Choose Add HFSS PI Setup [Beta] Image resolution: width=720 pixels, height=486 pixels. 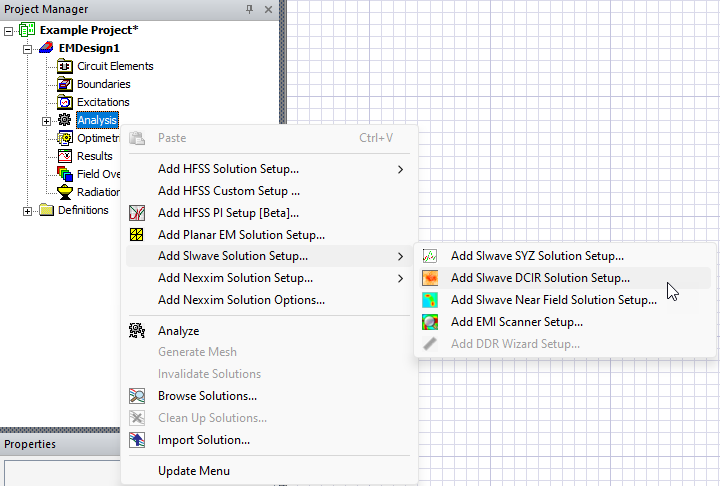click(x=269, y=213)
